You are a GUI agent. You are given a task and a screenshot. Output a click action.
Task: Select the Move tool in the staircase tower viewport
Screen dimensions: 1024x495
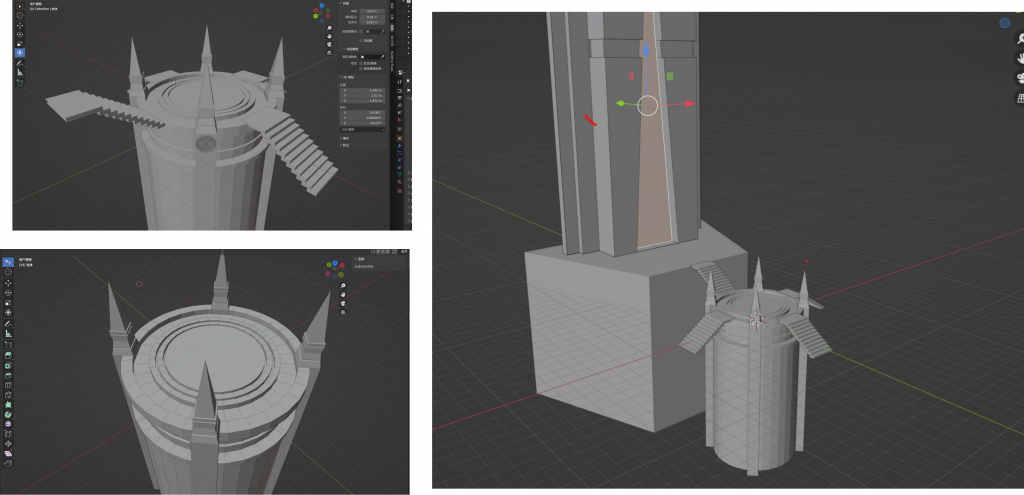click(x=19, y=25)
